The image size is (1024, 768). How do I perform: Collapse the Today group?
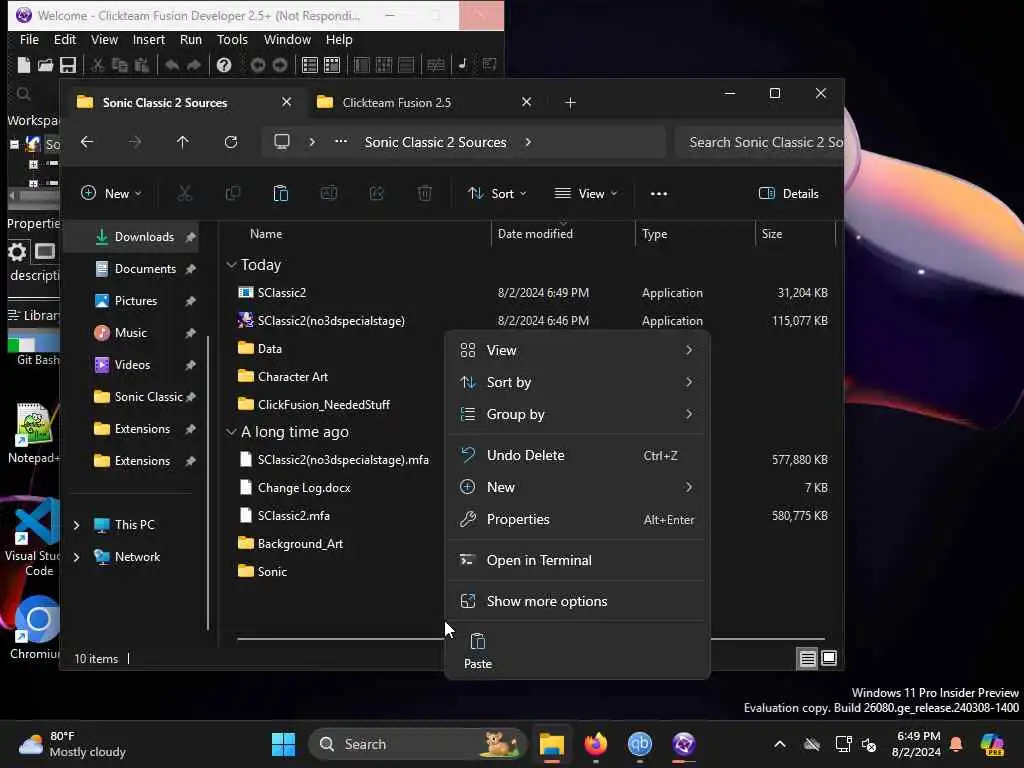point(231,264)
